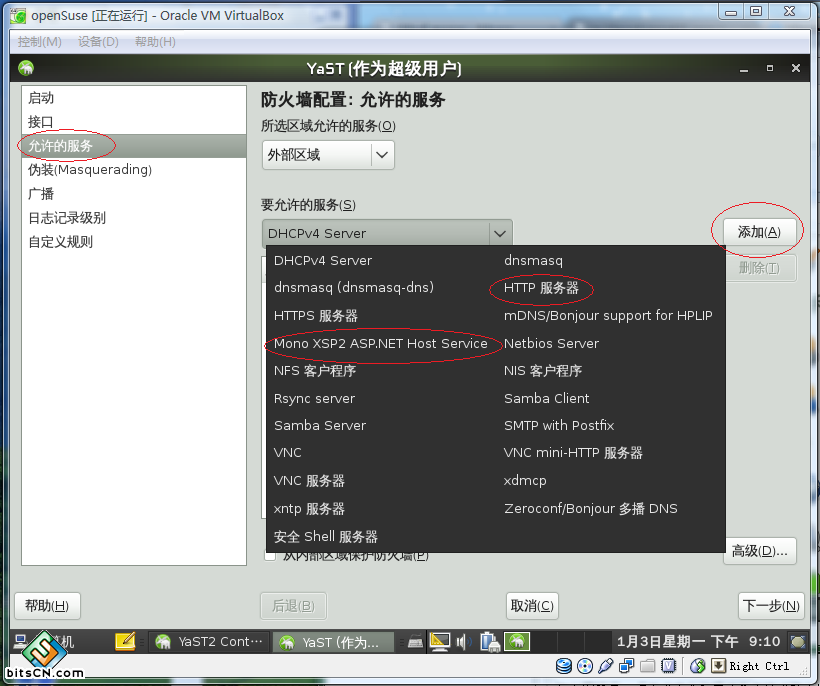
Task: Collapse the DHCPv4 Server service combo box
Action: 387,233
